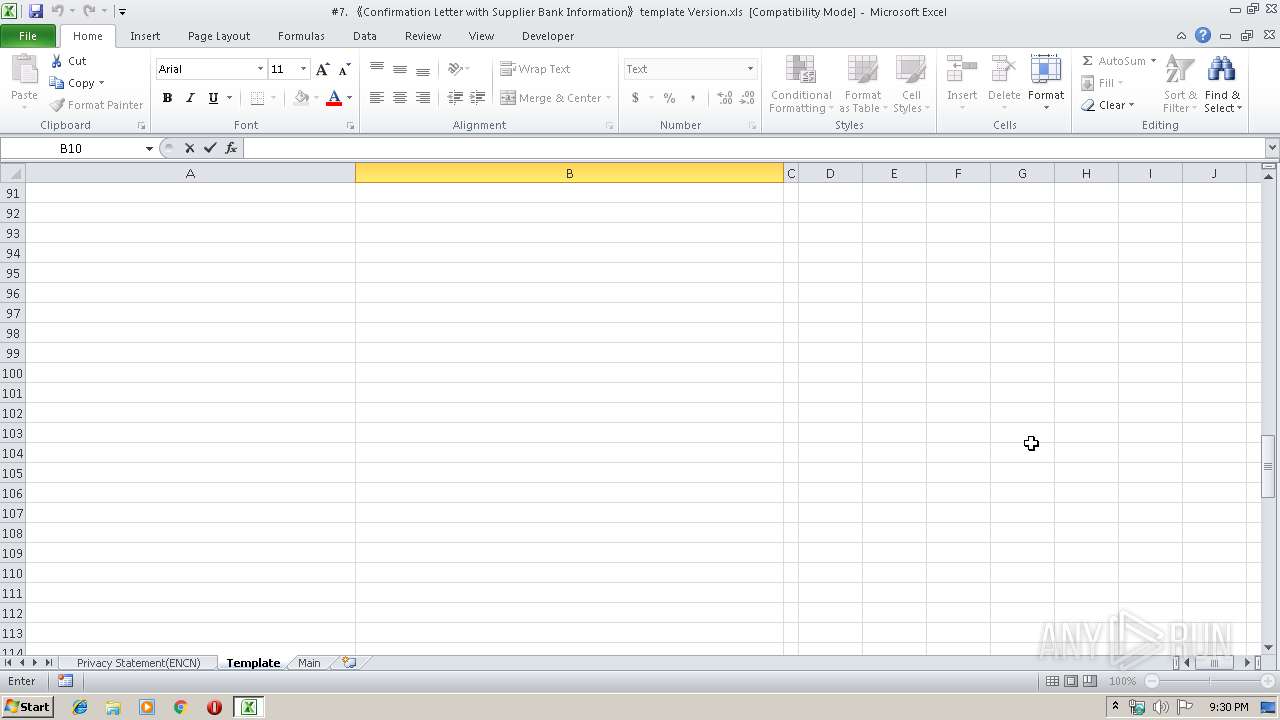Click the Format Painter brush
This screenshot has height=720, width=1280.
click(57, 105)
